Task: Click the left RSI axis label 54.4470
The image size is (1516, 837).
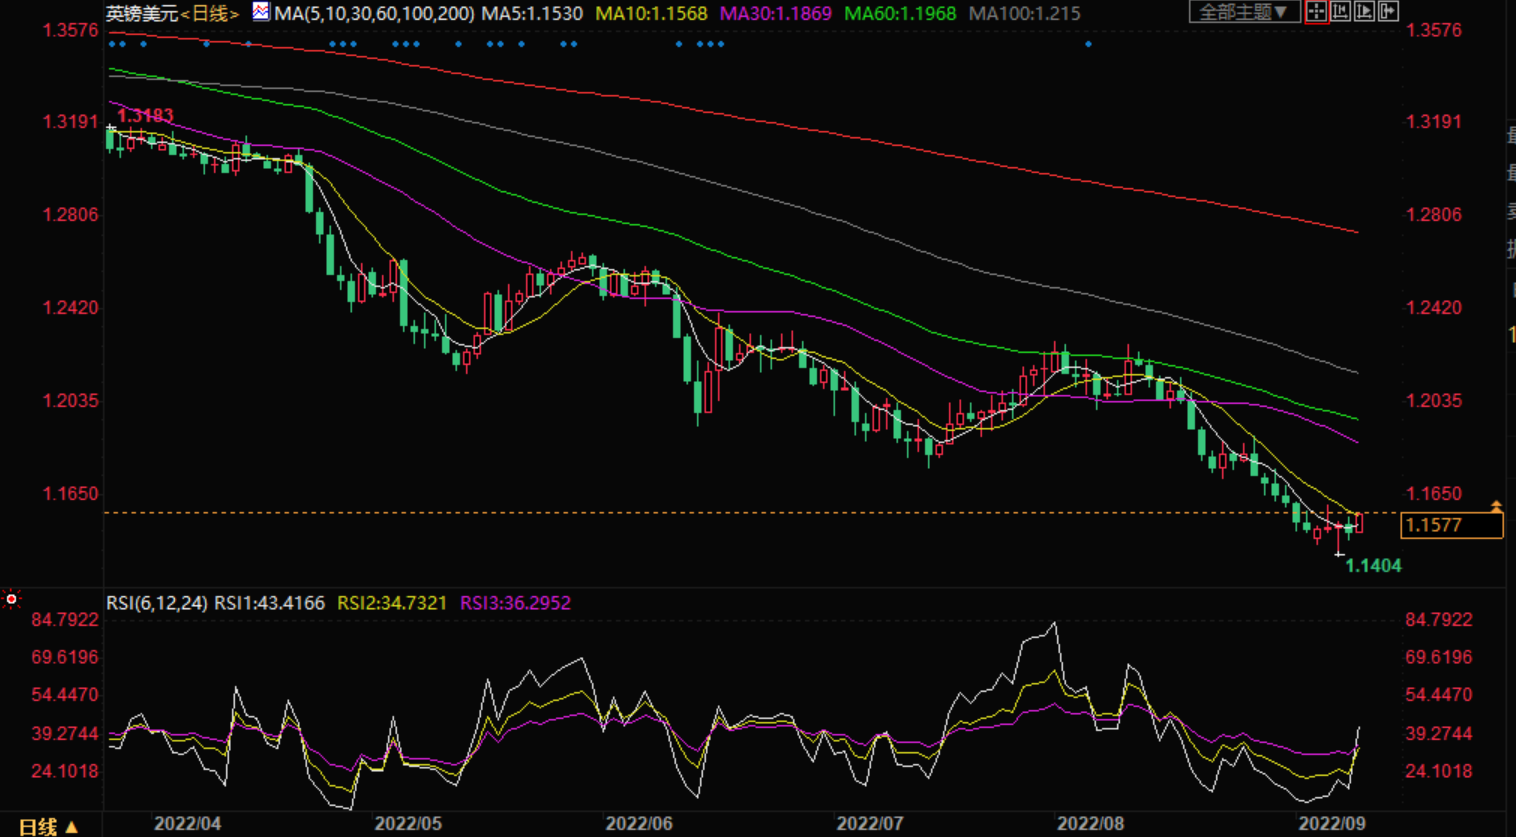Action: (65, 695)
